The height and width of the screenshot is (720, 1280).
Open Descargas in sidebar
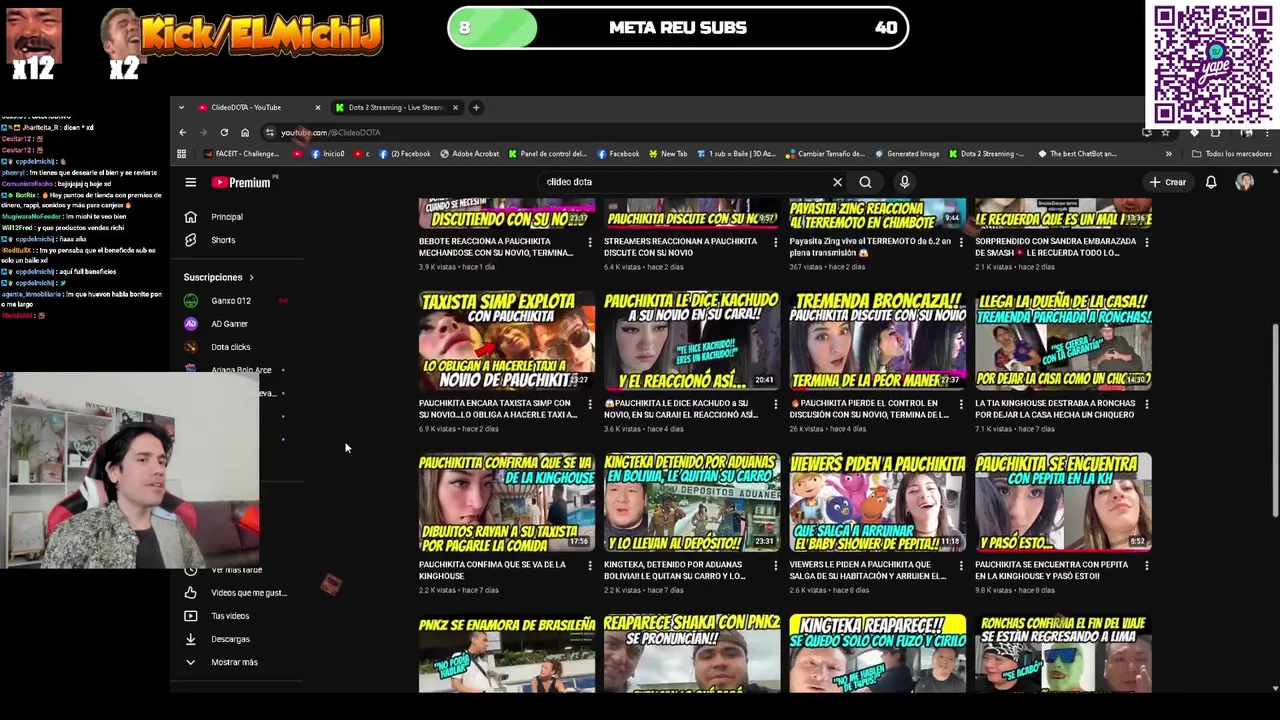pyautogui.click(x=230, y=639)
